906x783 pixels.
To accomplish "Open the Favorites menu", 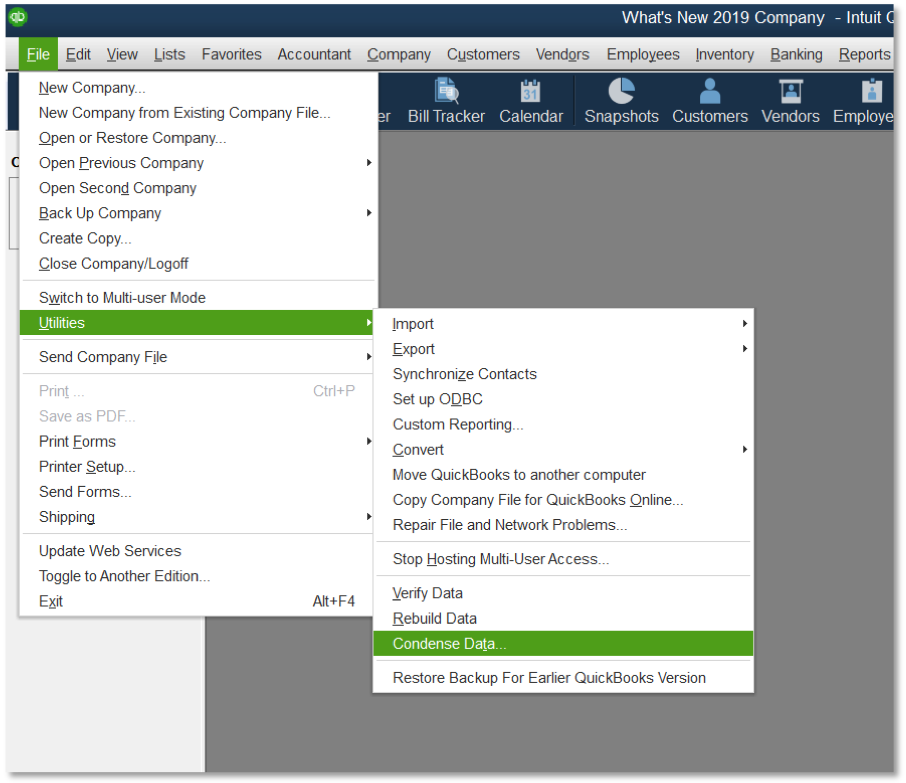I will coord(231,54).
